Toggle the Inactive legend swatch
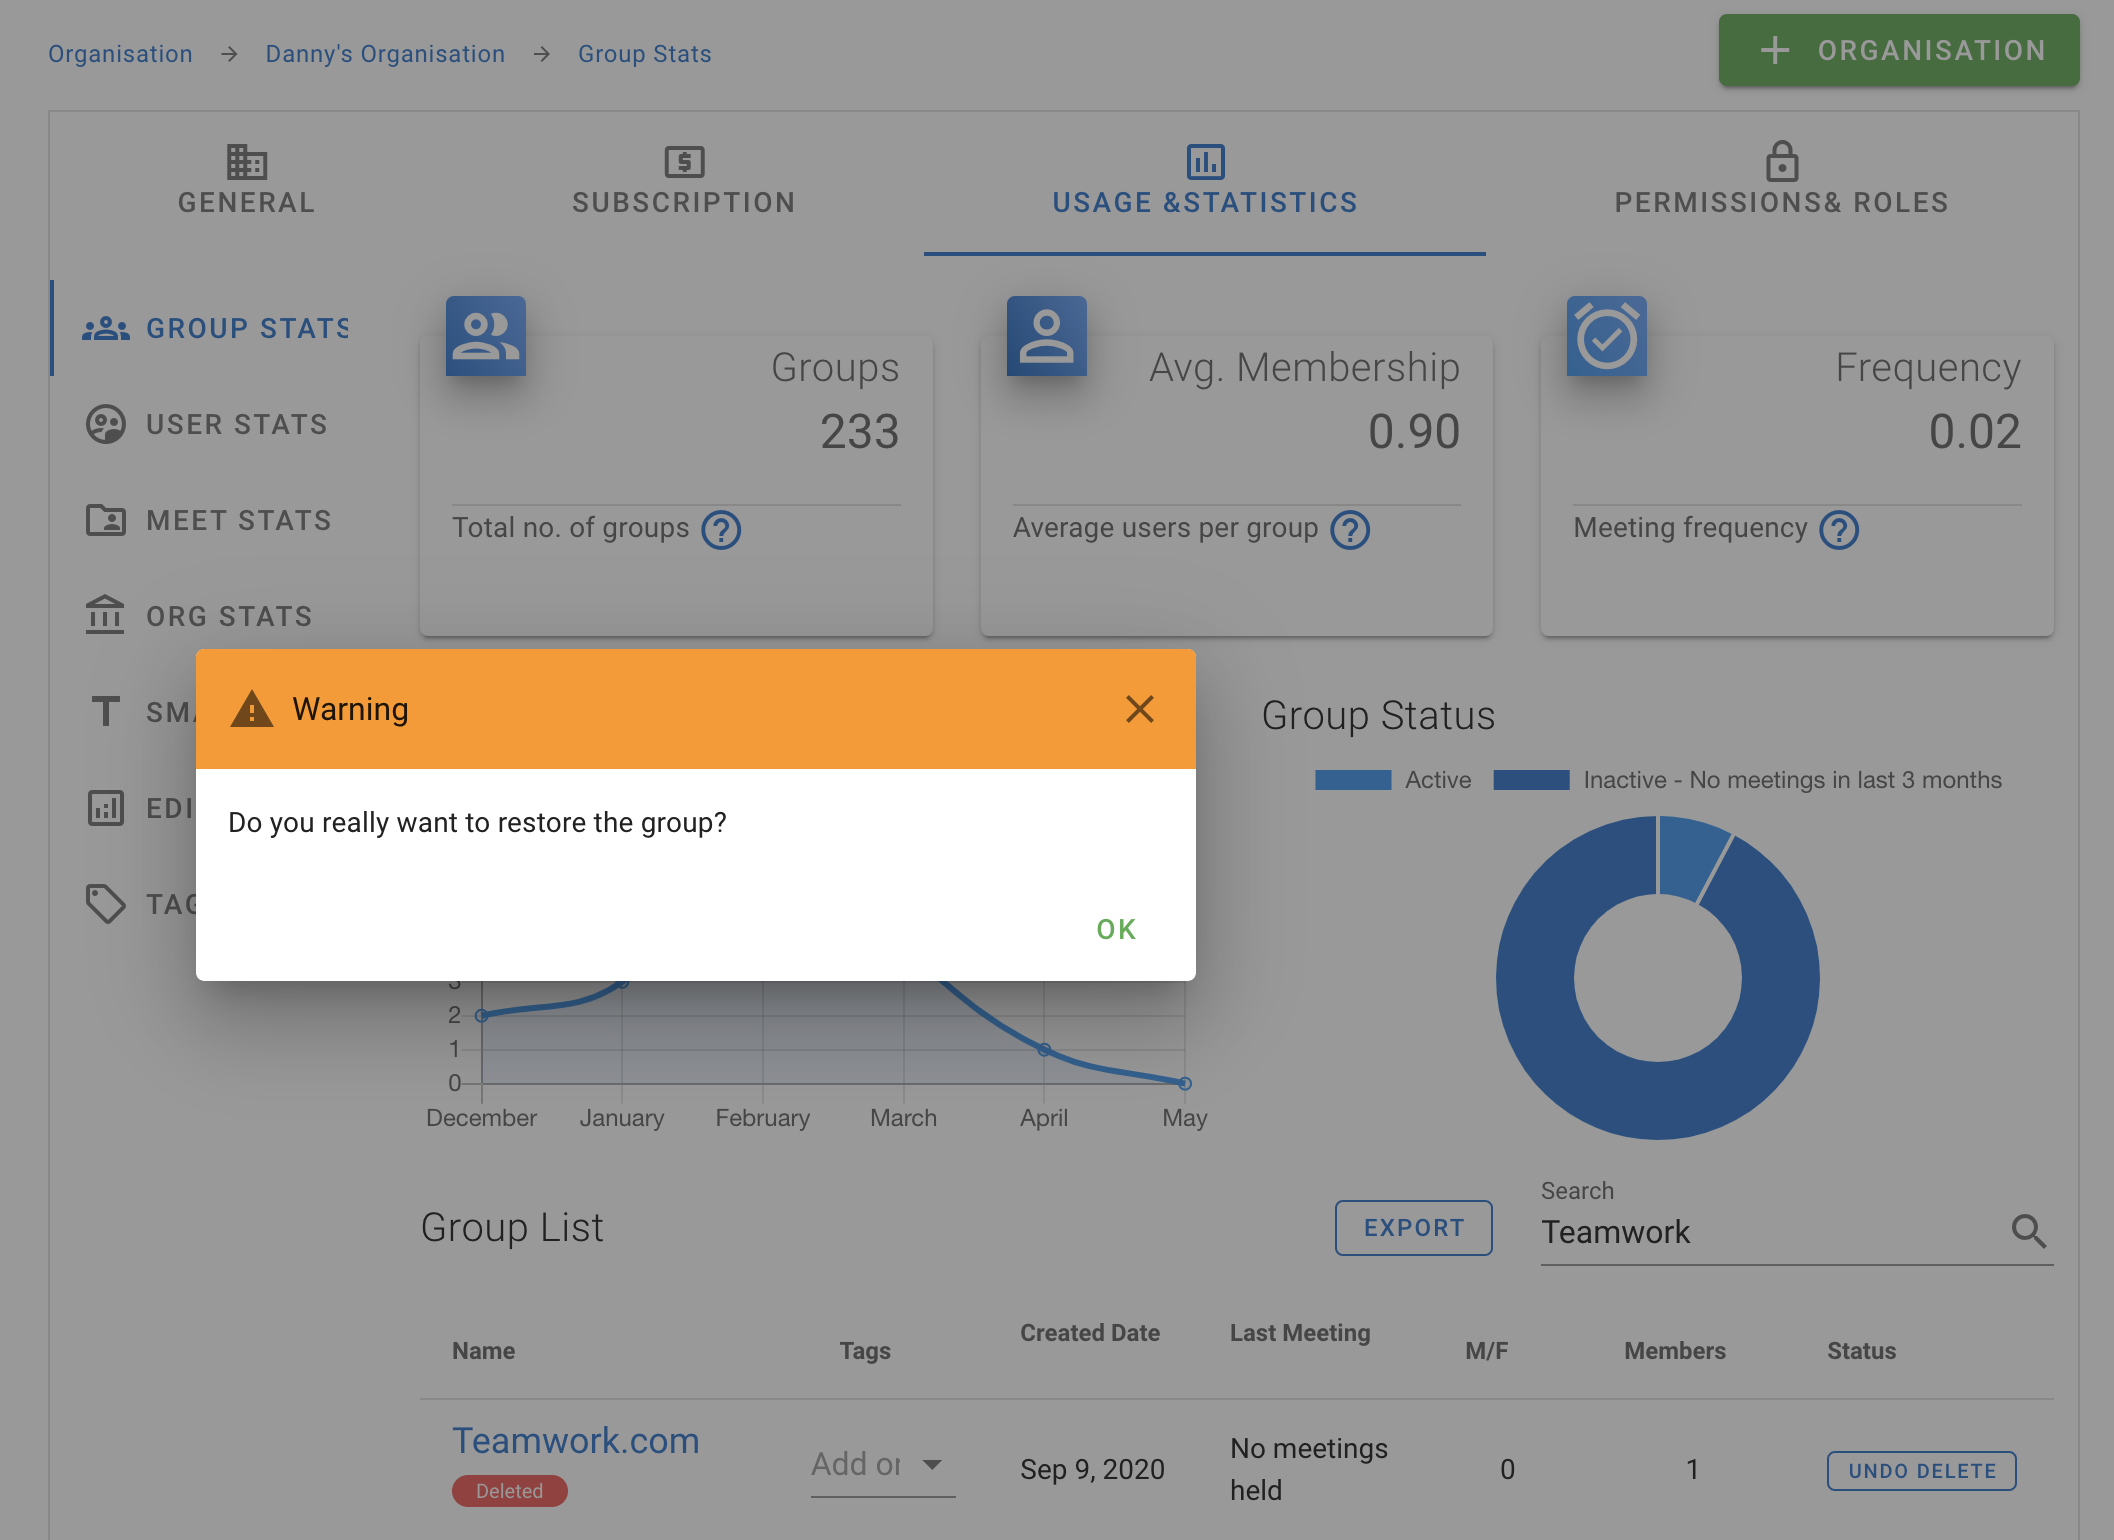Image resolution: width=2114 pixels, height=1540 pixels. tap(1531, 780)
